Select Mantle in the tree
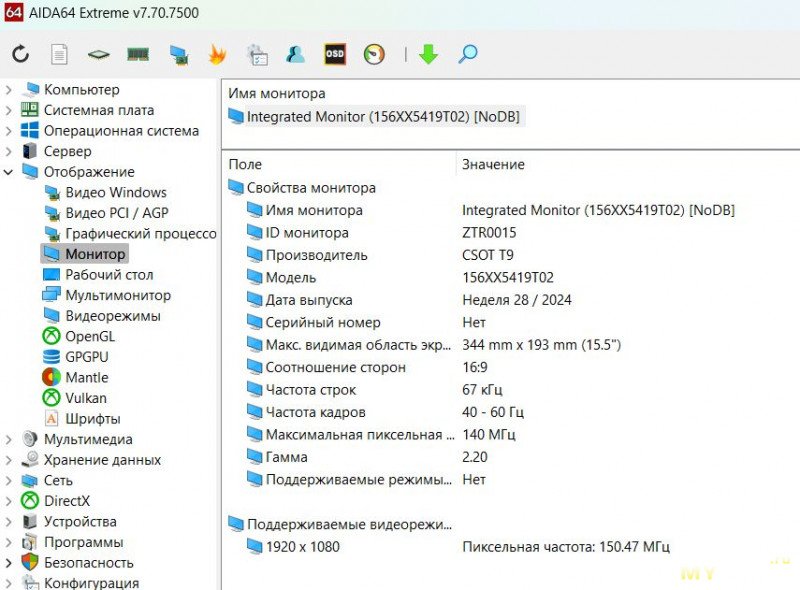Screen dimensions: 800x590 (x=76, y=378)
